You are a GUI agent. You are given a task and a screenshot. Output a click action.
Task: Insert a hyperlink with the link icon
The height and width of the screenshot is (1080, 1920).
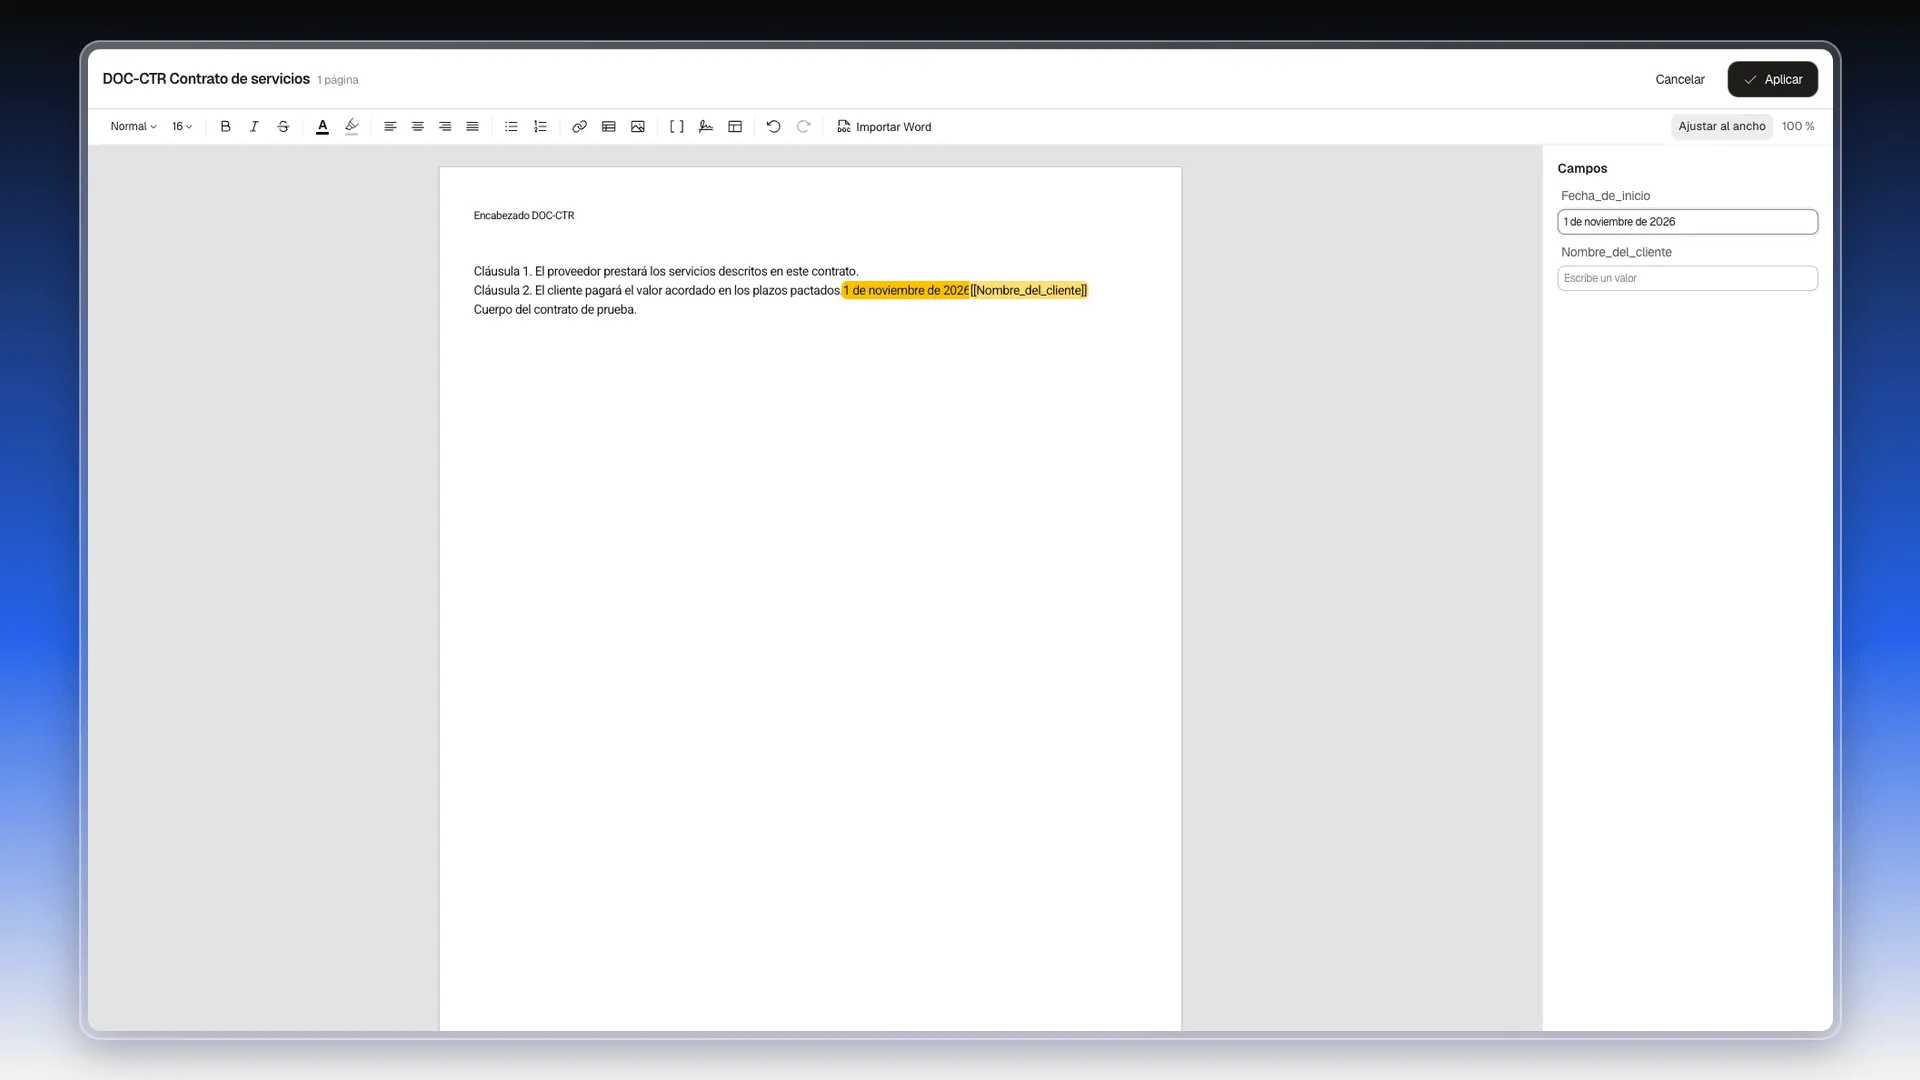[579, 127]
